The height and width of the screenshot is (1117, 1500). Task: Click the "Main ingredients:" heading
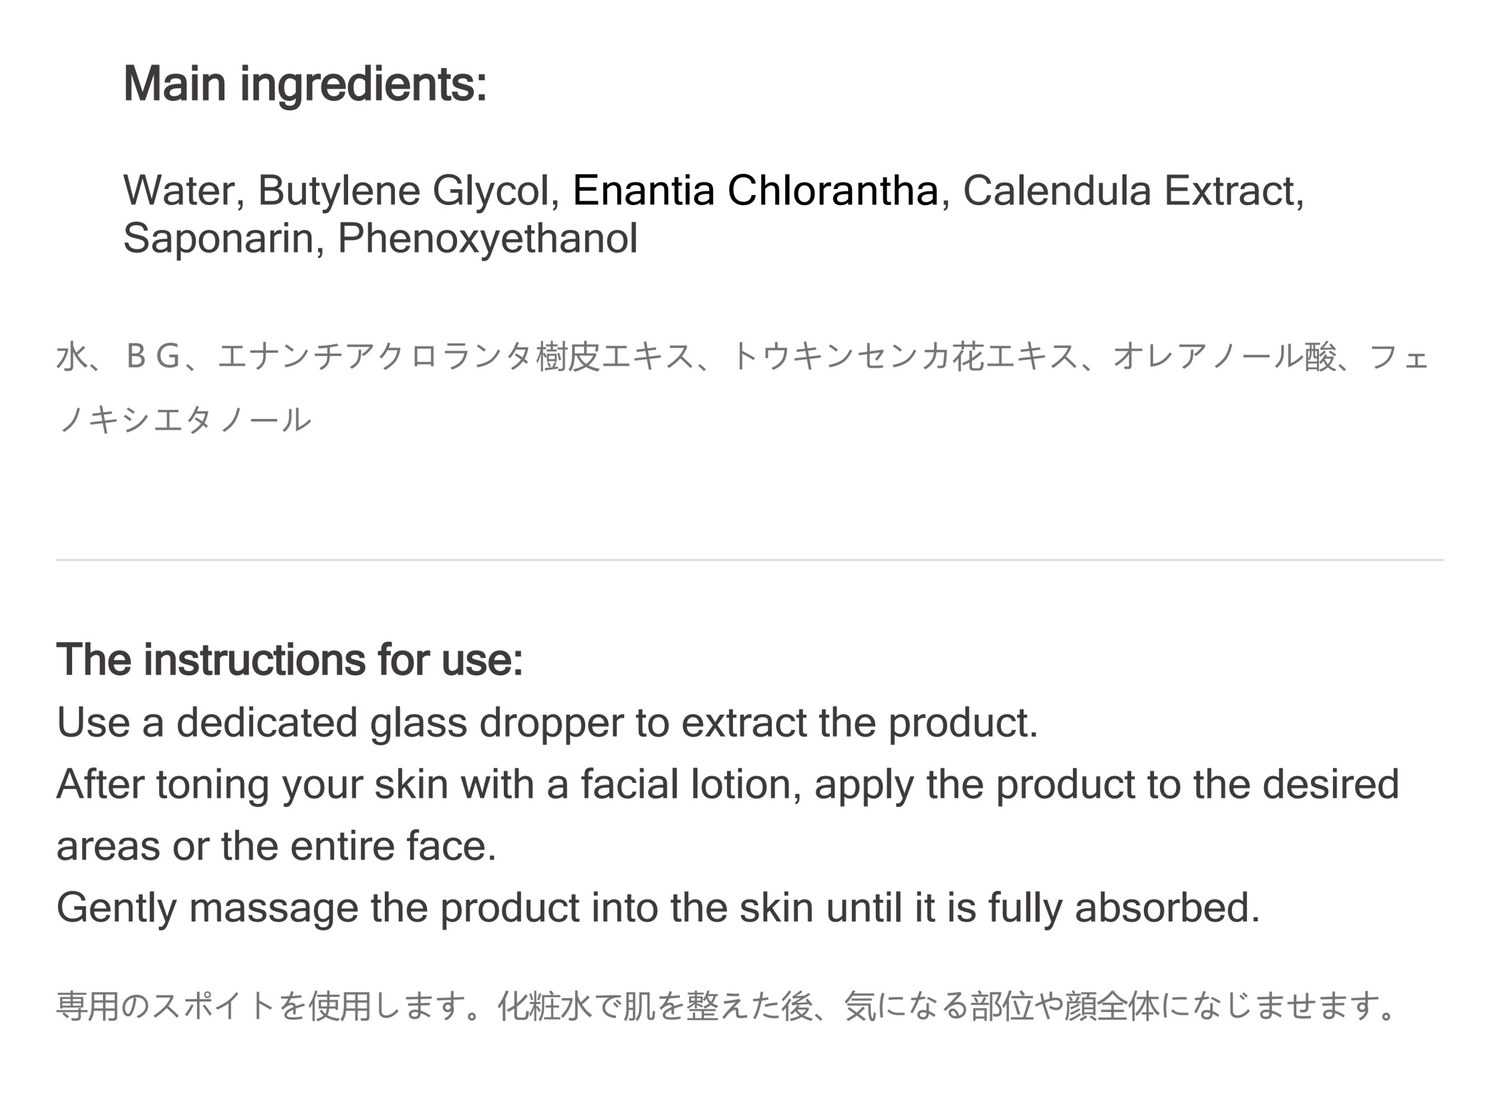[305, 84]
